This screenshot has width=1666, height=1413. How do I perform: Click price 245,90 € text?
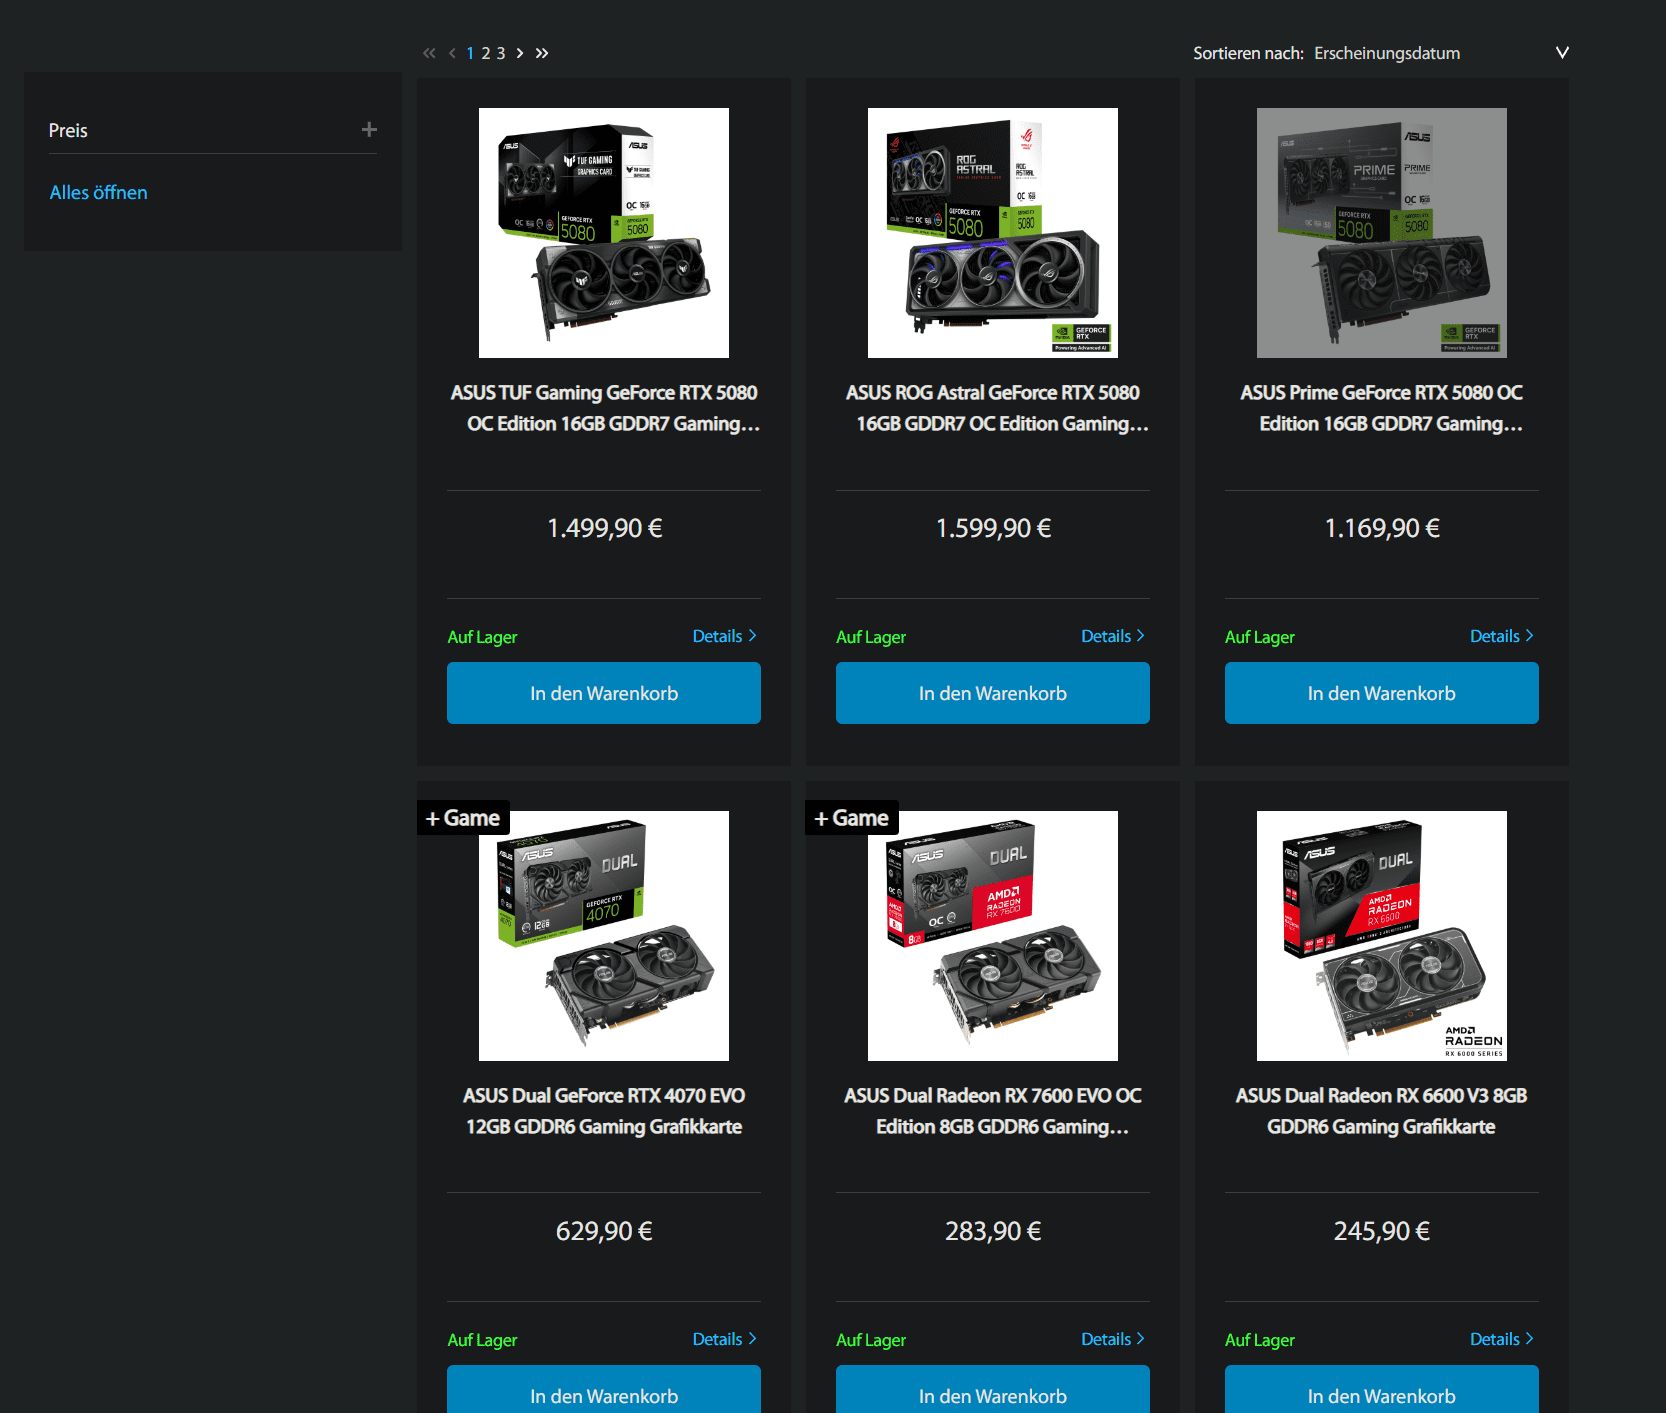click(x=1382, y=1231)
